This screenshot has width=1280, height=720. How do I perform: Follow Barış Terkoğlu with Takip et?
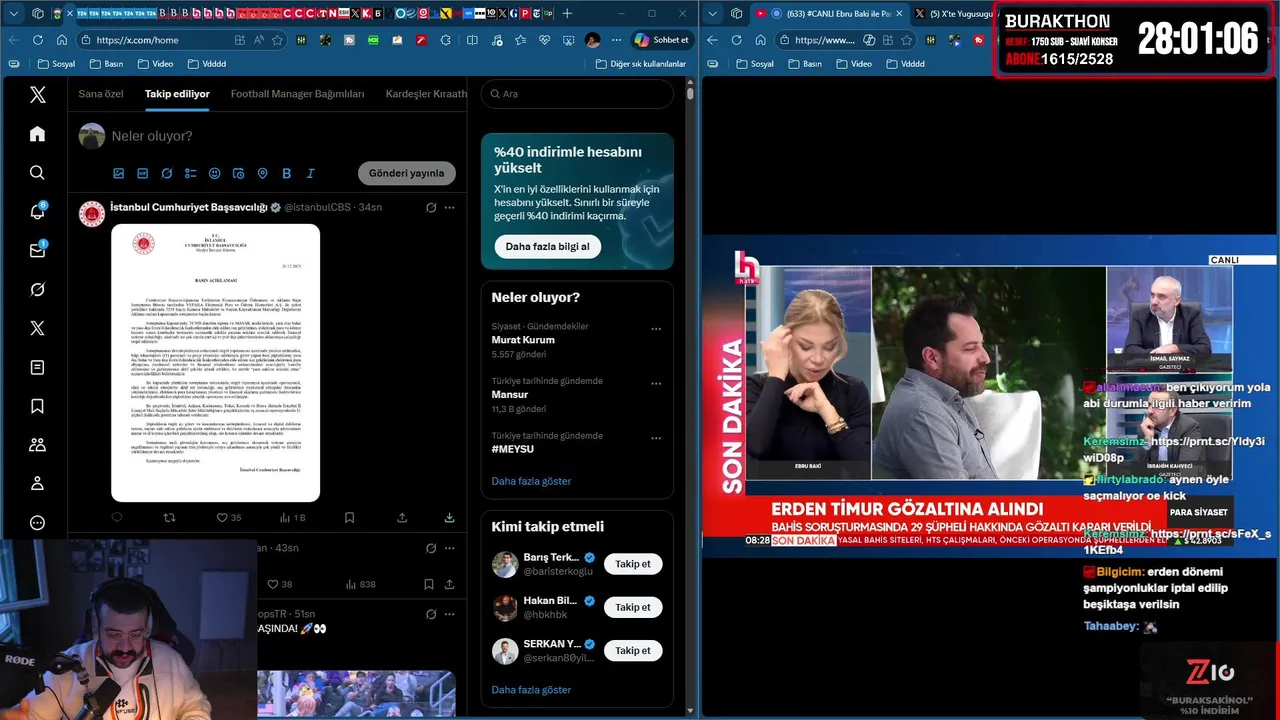point(632,564)
